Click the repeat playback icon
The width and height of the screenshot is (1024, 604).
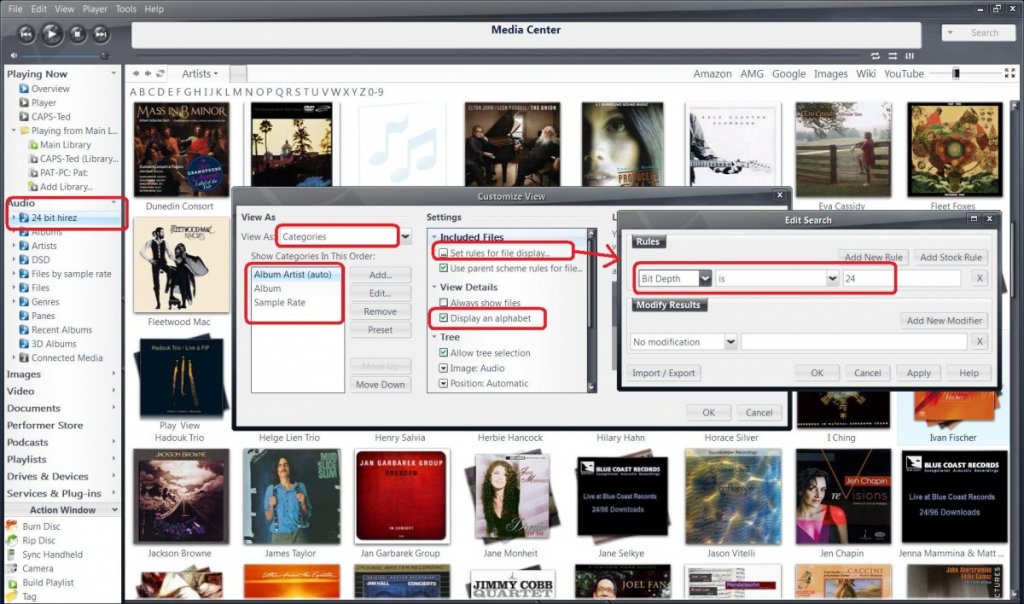(875, 56)
